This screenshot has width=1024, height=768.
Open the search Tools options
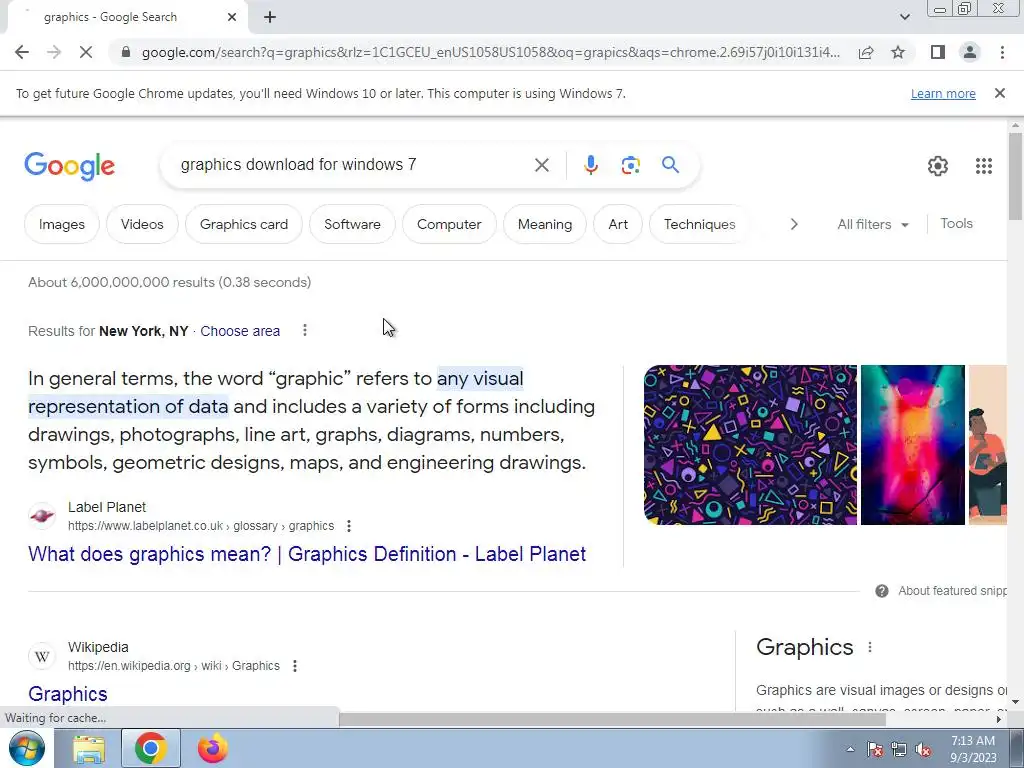(956, 223)
